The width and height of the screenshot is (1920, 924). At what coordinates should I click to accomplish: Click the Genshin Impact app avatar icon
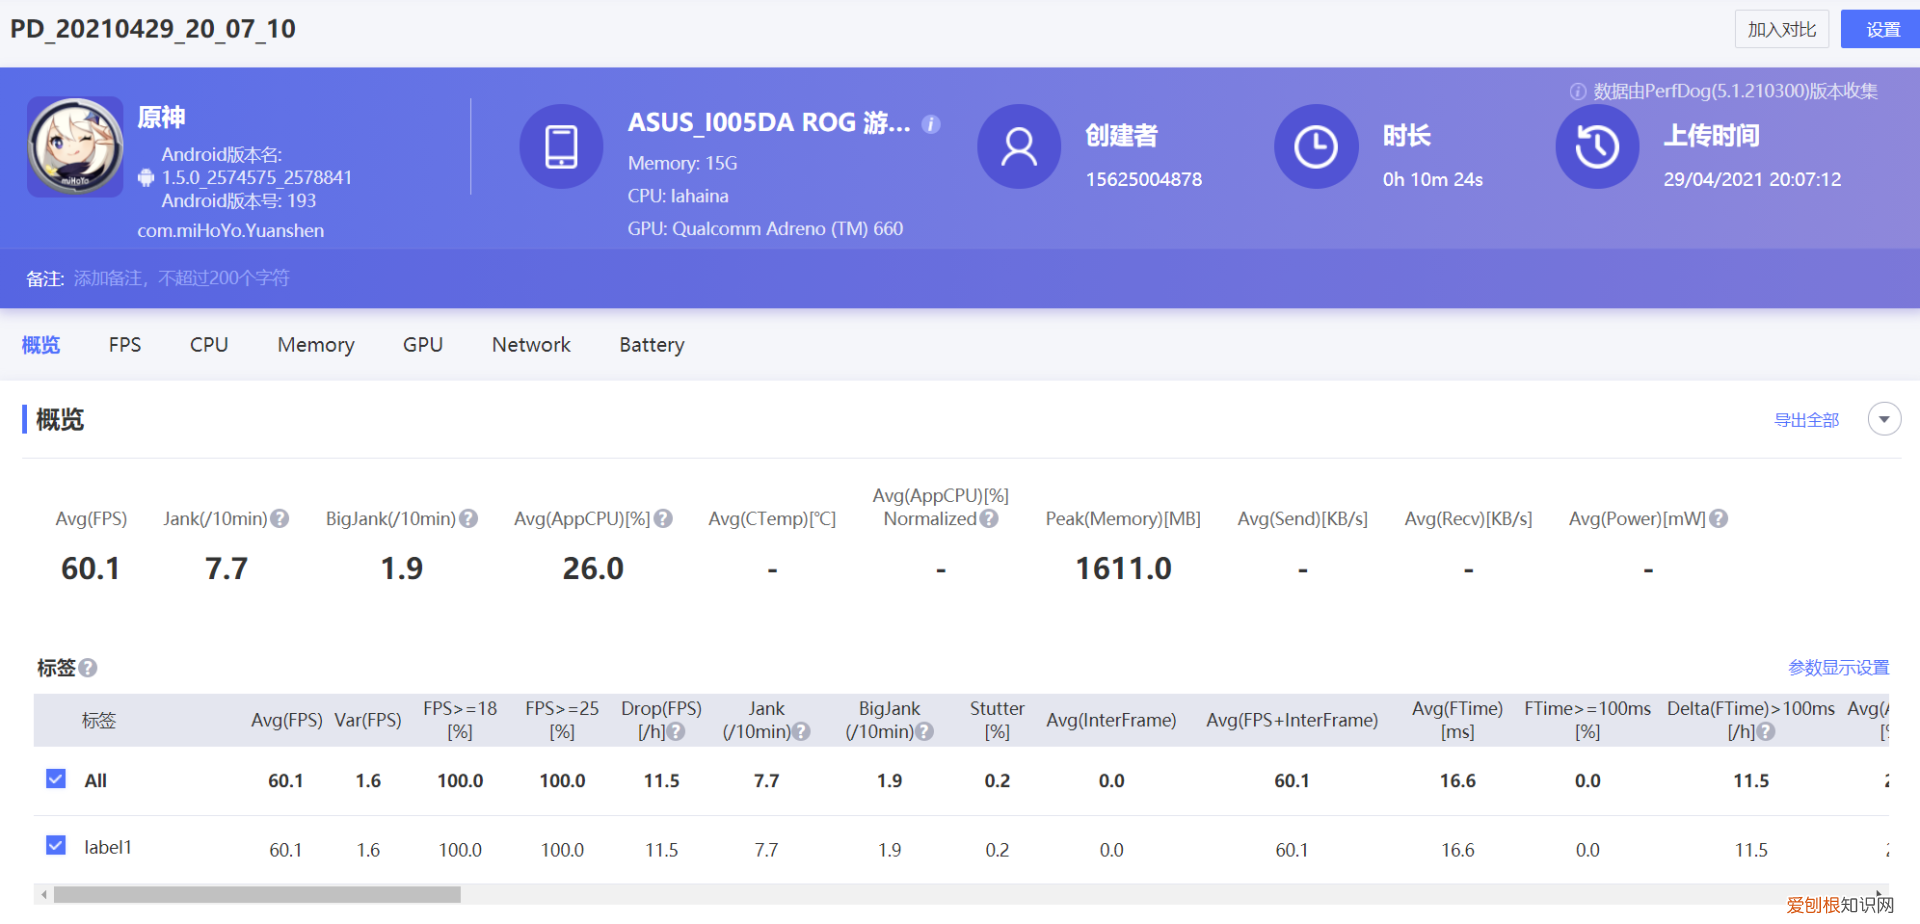[x=75, y=147]
